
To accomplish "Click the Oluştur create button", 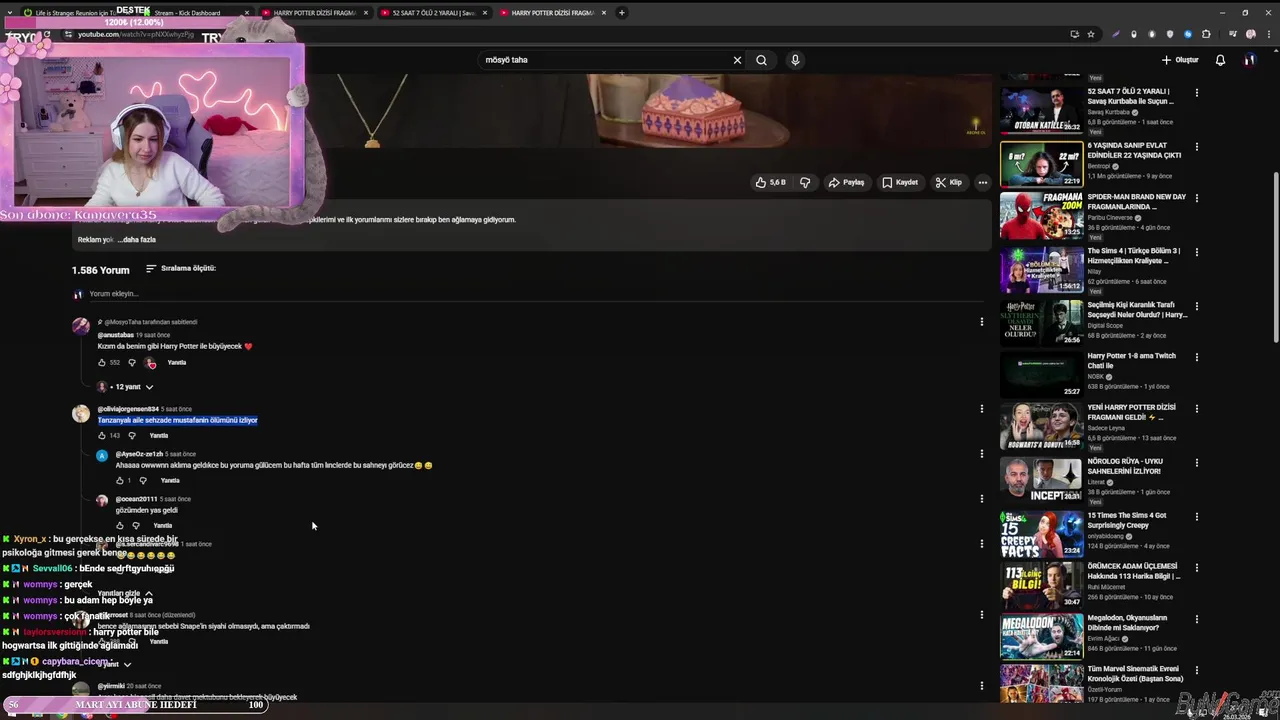I will (x=1180, y=60).
